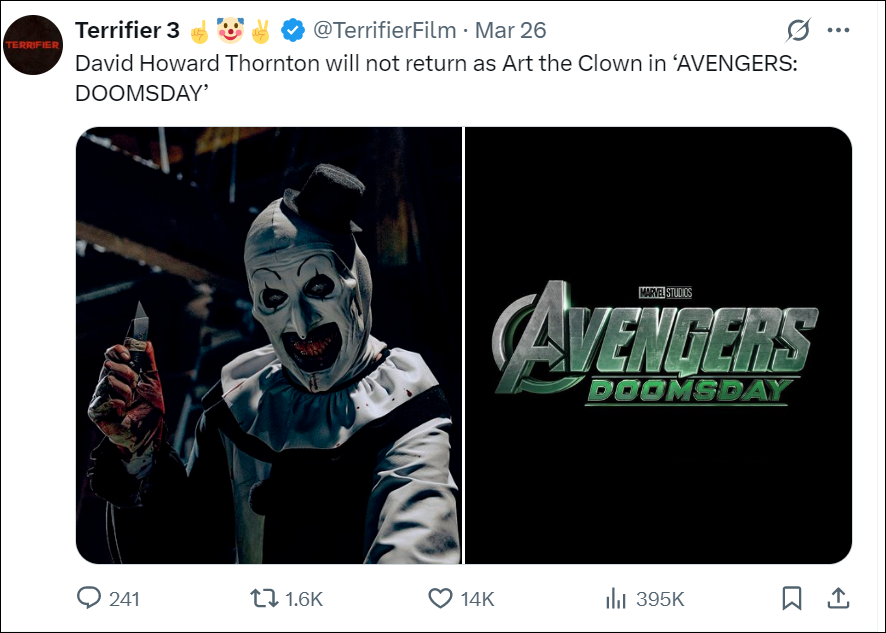This screenshot has height=633, width=886.
Task: Like the tweet with the heart icon
Action: [440, 598]
